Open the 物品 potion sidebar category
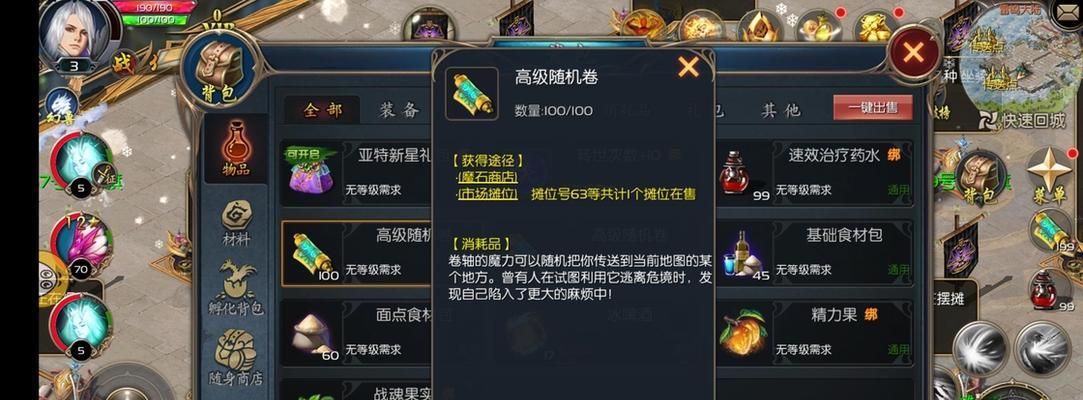The image size is (1083, 400). [x=236, y=149]
